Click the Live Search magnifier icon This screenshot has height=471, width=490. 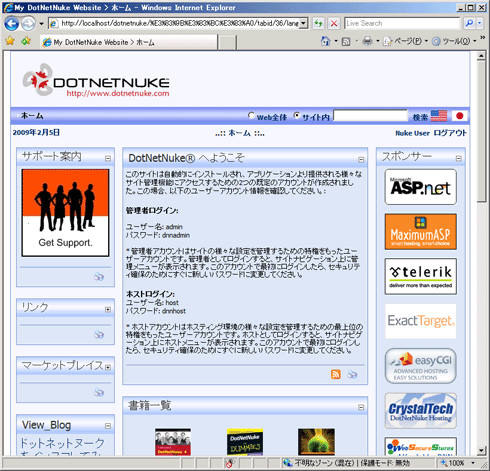[x=469, y=23]
